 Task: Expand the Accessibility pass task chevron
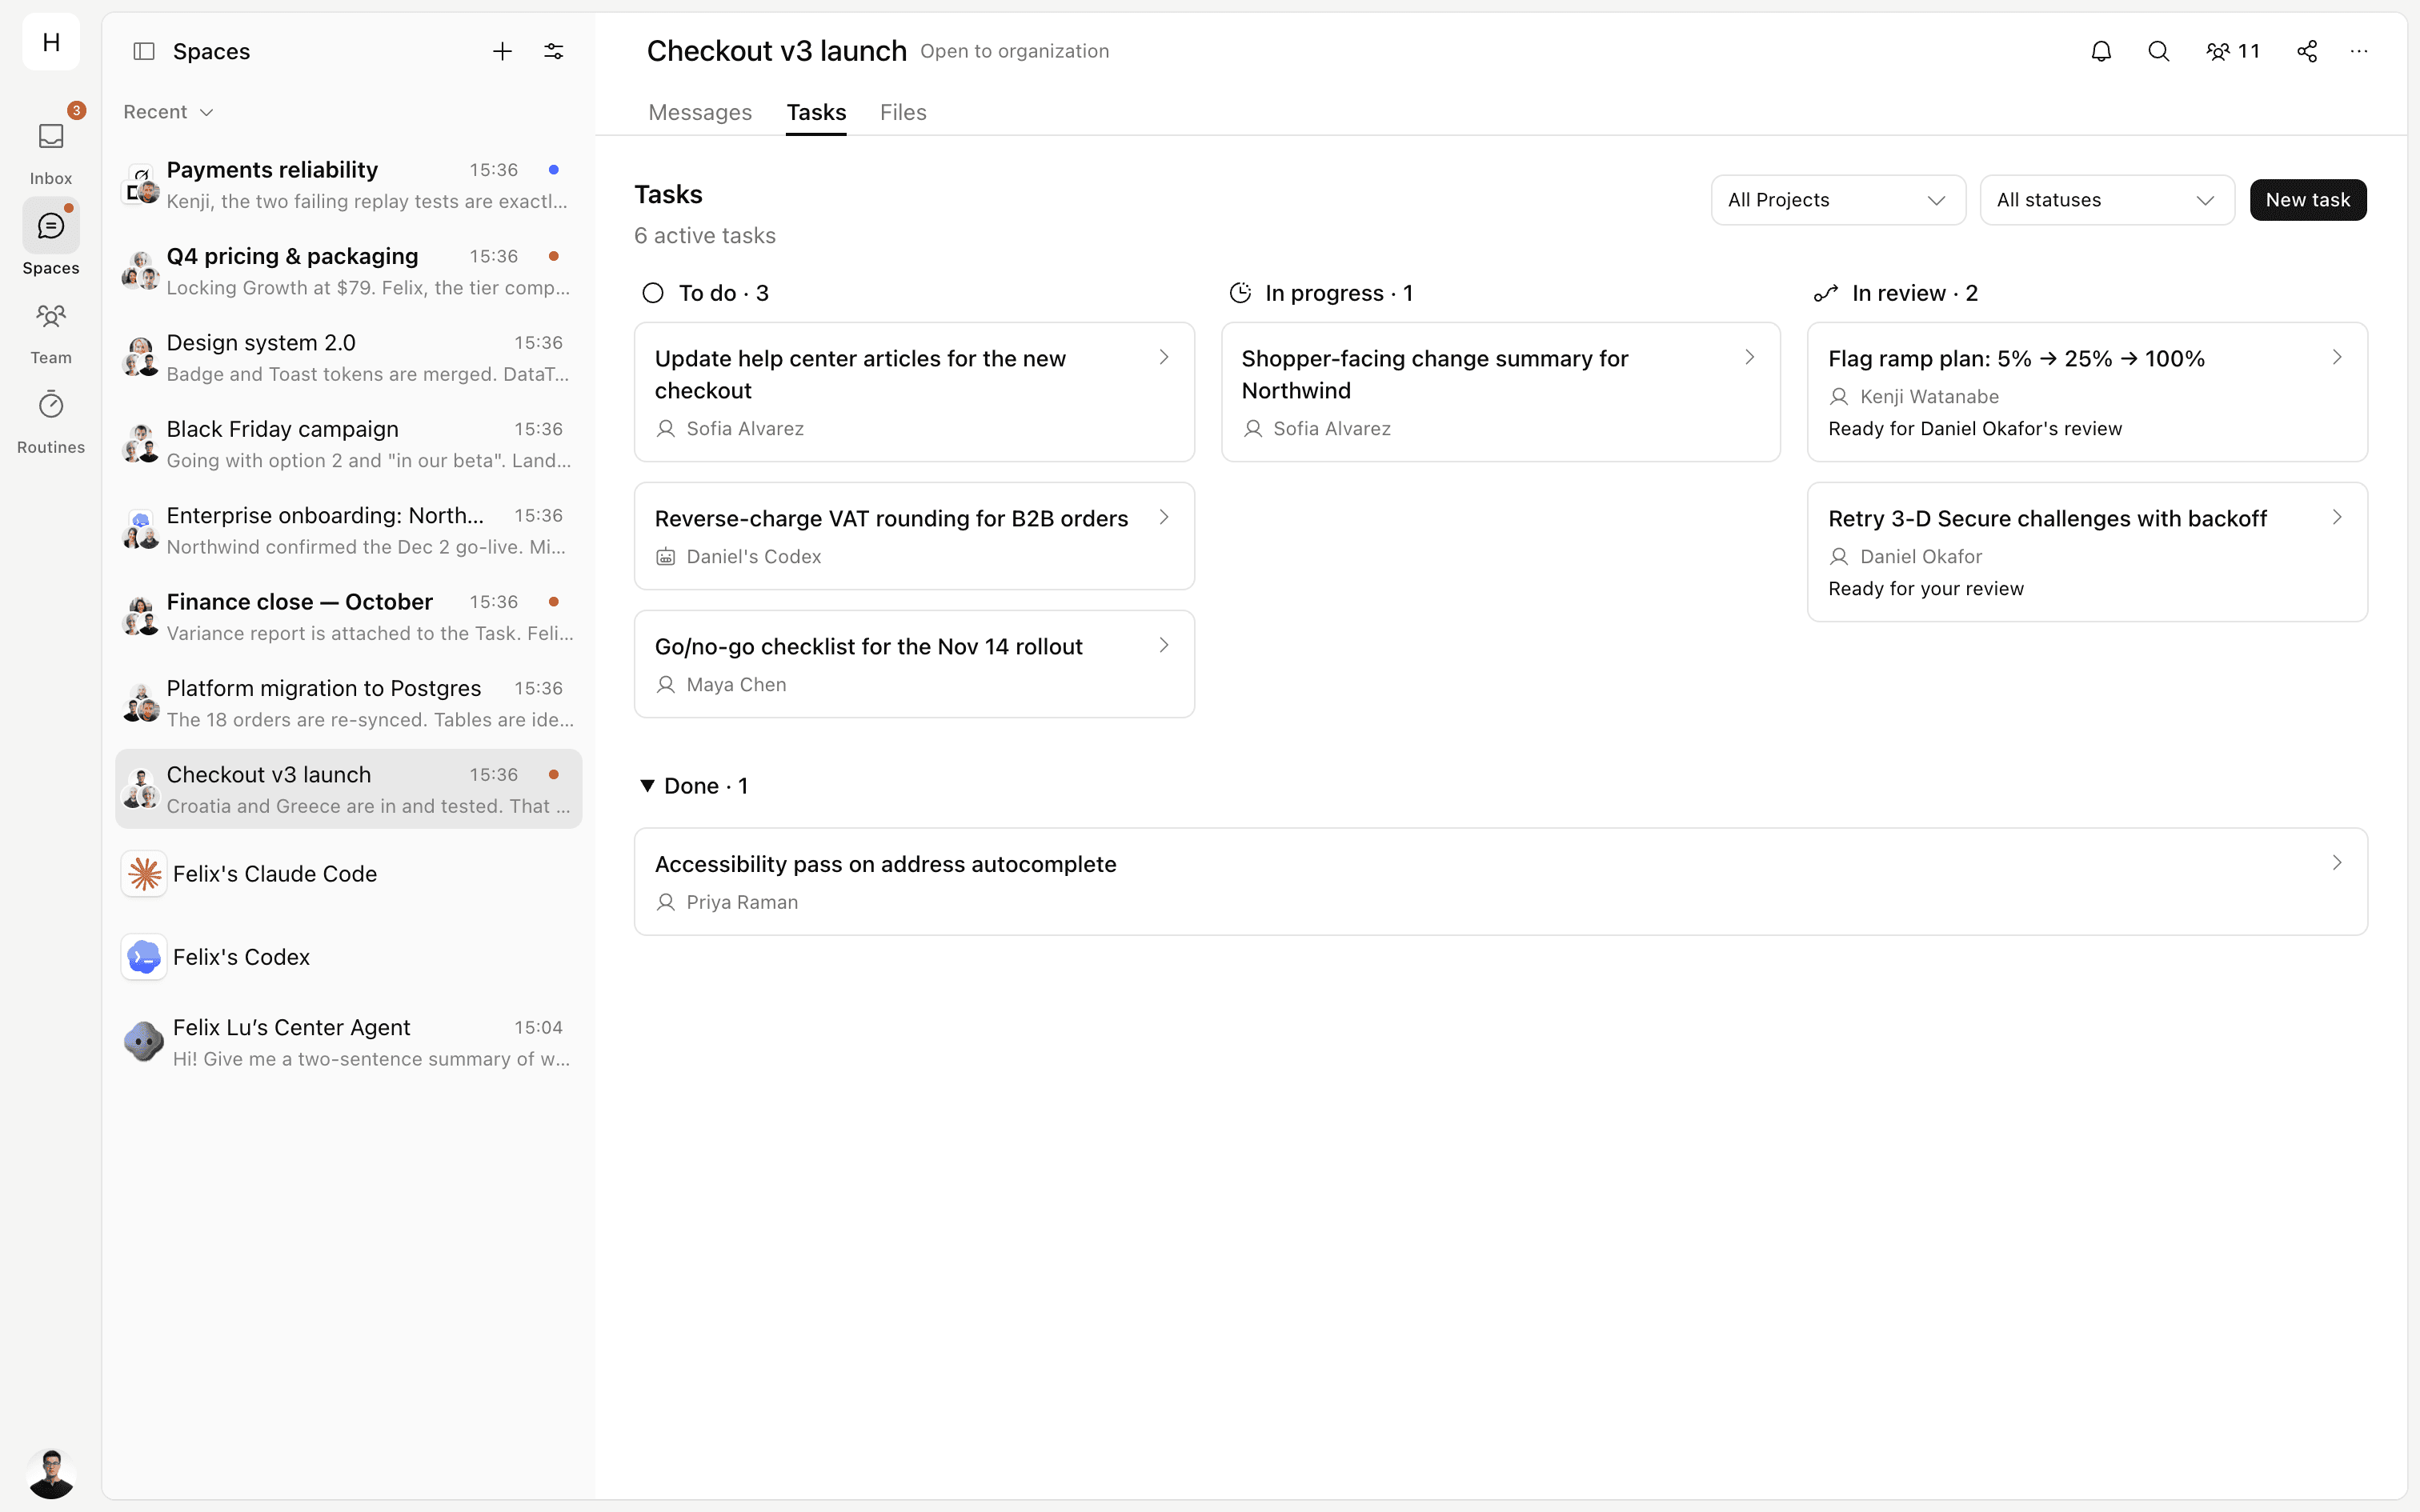coord(2337,862)
